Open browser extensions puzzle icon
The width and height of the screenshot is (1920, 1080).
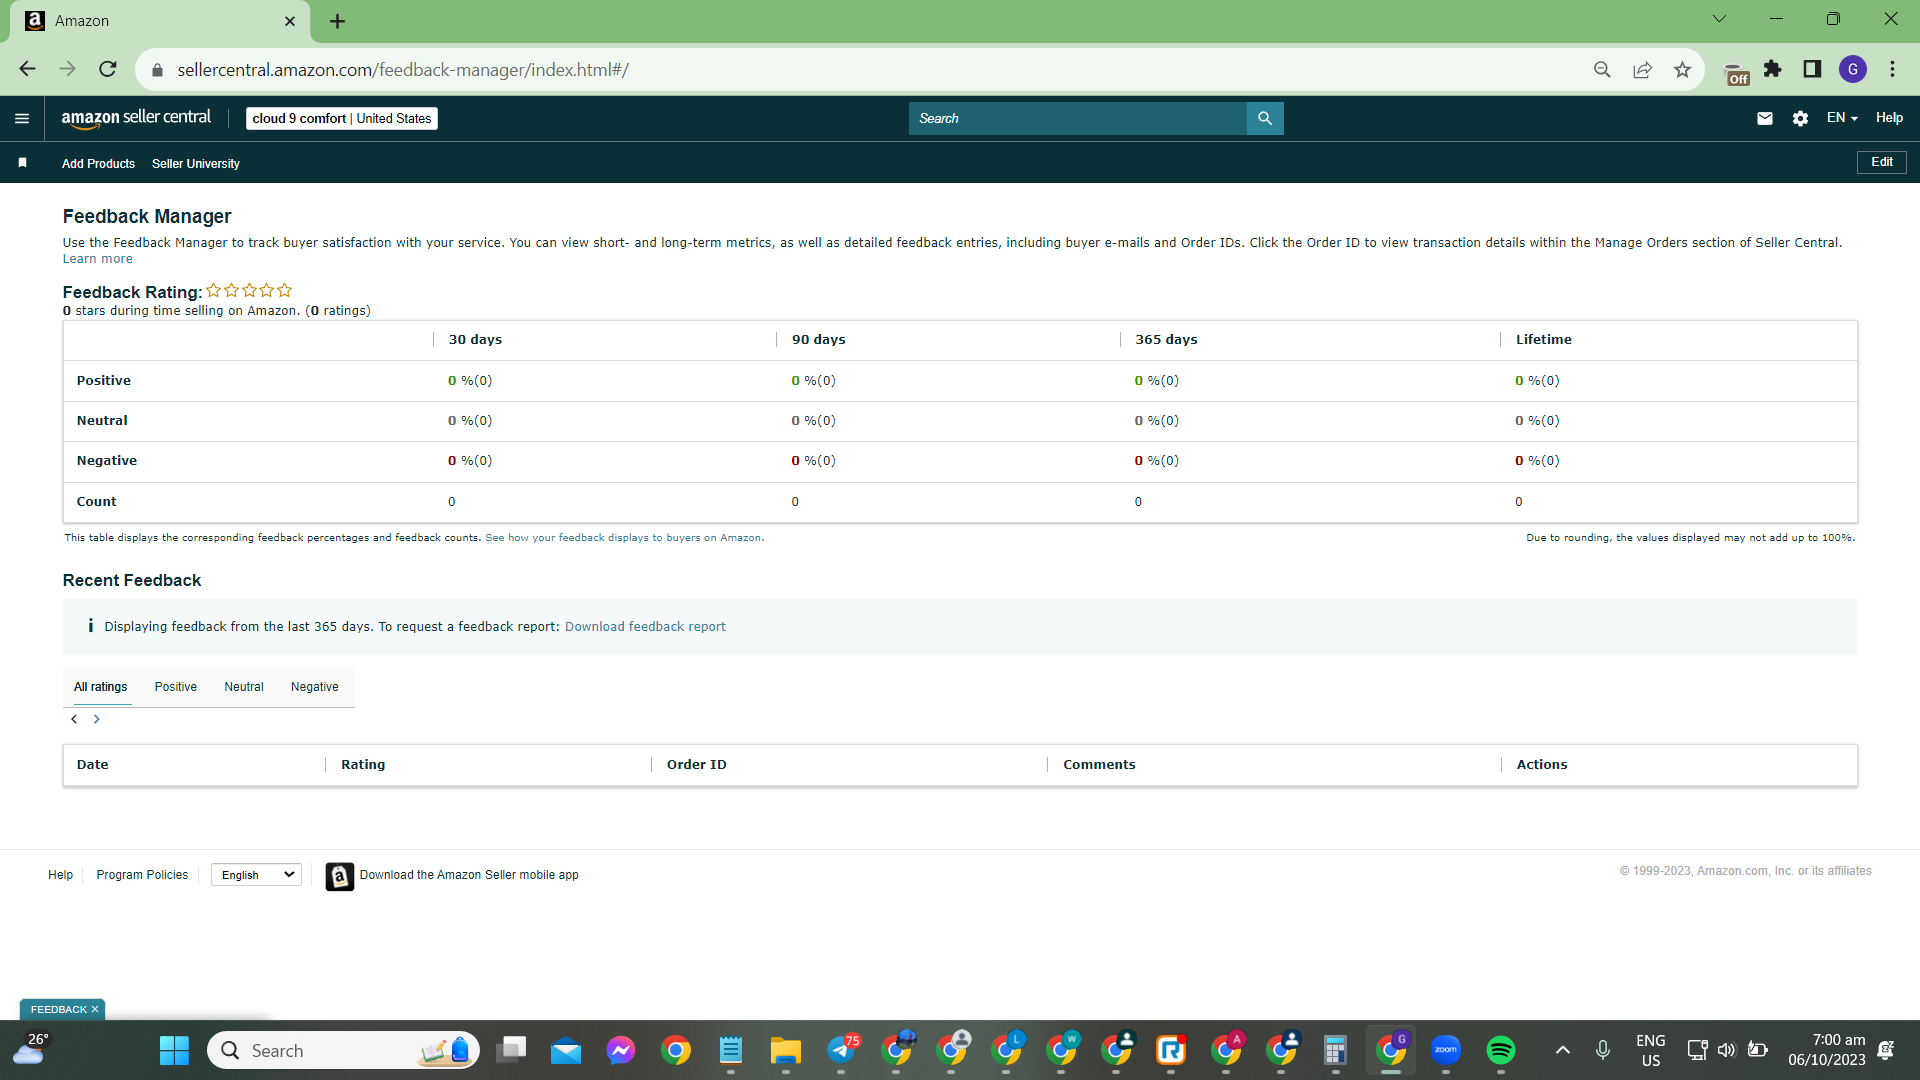coord(1772,69)
